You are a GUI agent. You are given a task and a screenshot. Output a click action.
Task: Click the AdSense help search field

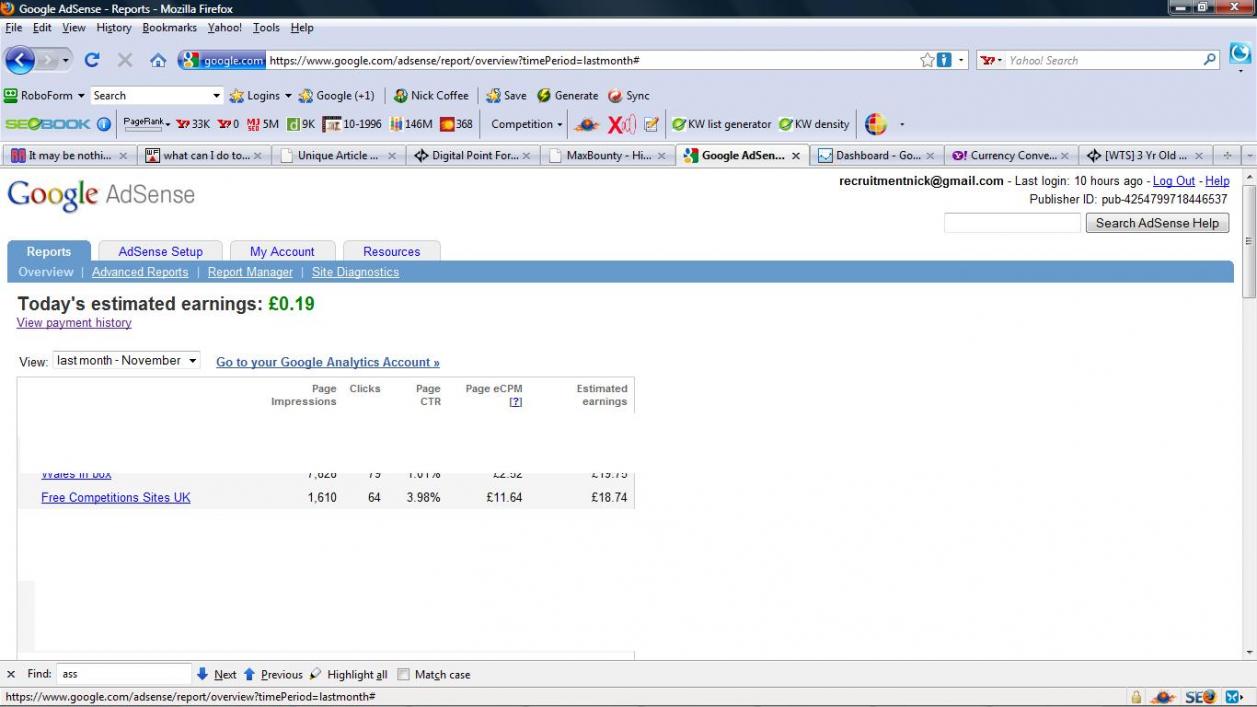[1012, 223]
